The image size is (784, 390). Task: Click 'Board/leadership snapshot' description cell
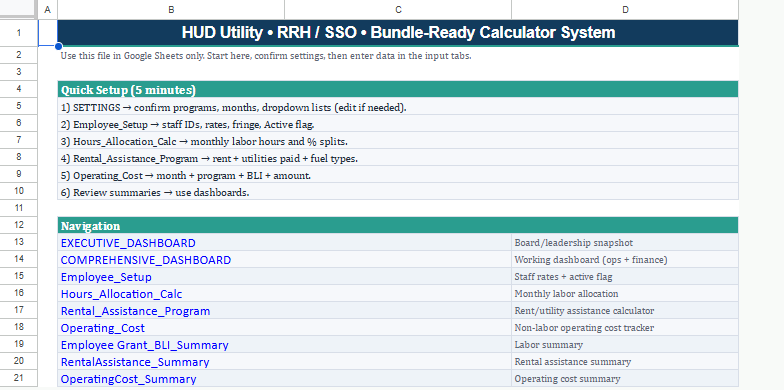click(x=625, y=242)
